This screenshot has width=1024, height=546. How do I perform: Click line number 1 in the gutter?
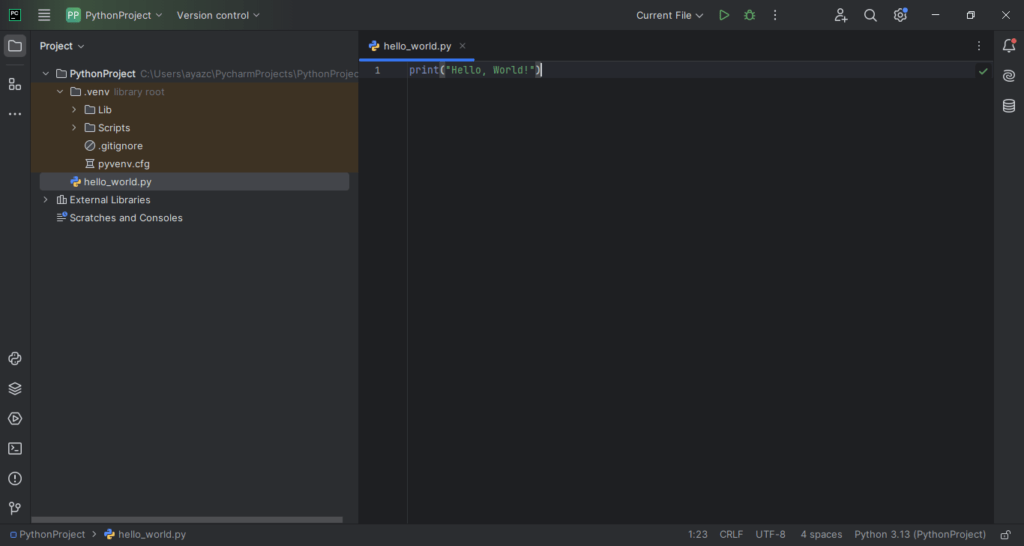tap(377, 70)
